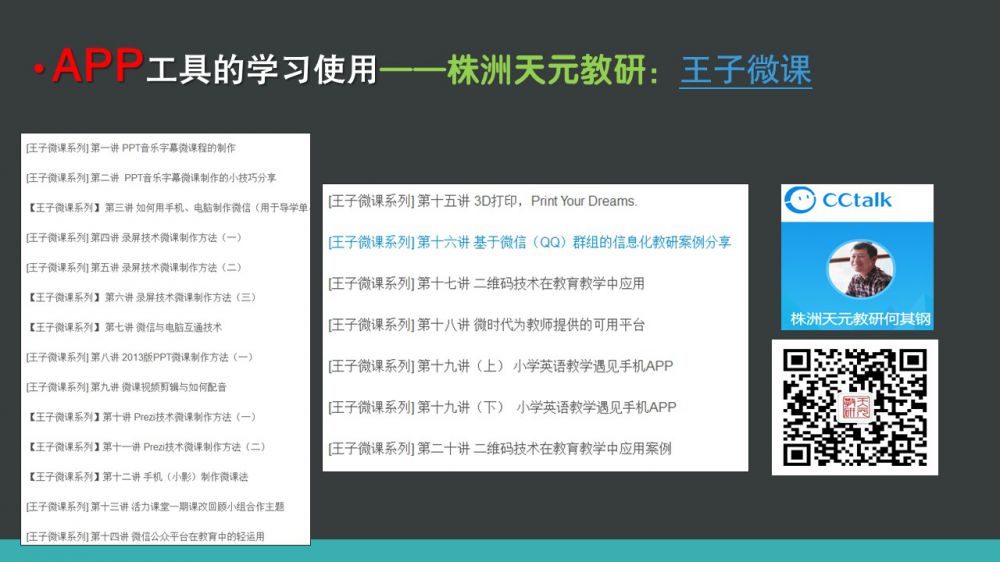Open 第十讲 Prezi技术微课制作方法(一)
1000x562 pixels.
tap(141, 417)
